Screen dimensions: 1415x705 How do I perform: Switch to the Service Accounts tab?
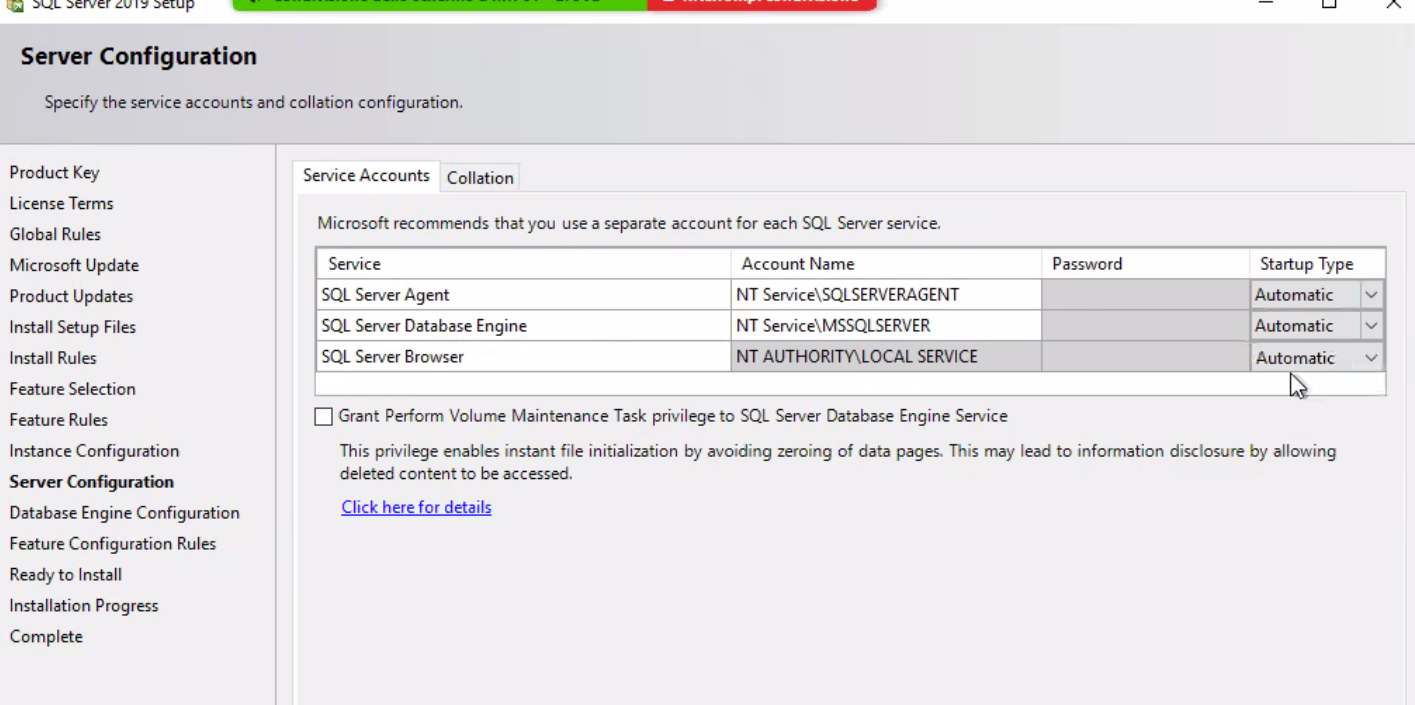coord(366,175)
